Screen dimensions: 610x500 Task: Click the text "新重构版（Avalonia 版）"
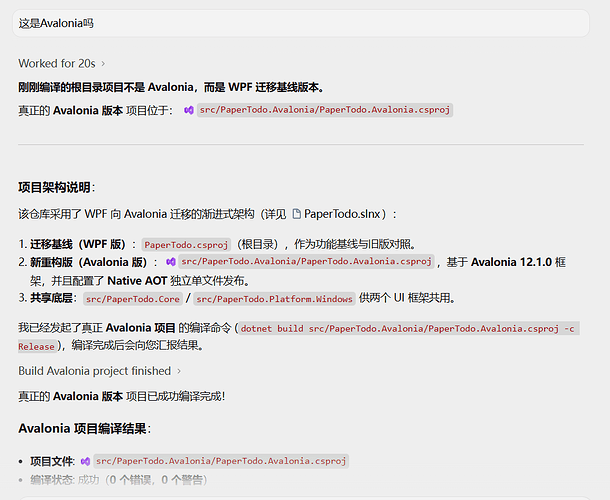pyautogui.click(x=89, y=262)
